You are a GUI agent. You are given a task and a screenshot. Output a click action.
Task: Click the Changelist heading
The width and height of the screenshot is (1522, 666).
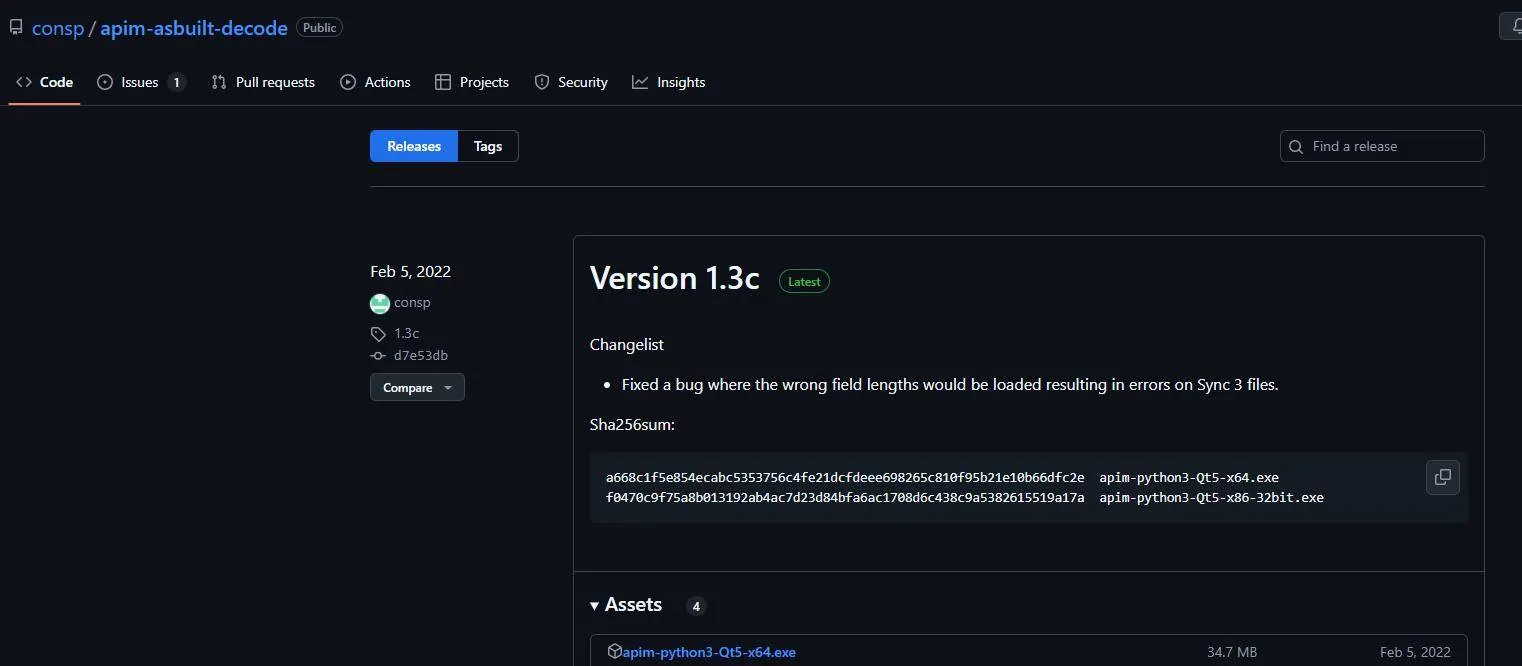(x=627, y=344)
